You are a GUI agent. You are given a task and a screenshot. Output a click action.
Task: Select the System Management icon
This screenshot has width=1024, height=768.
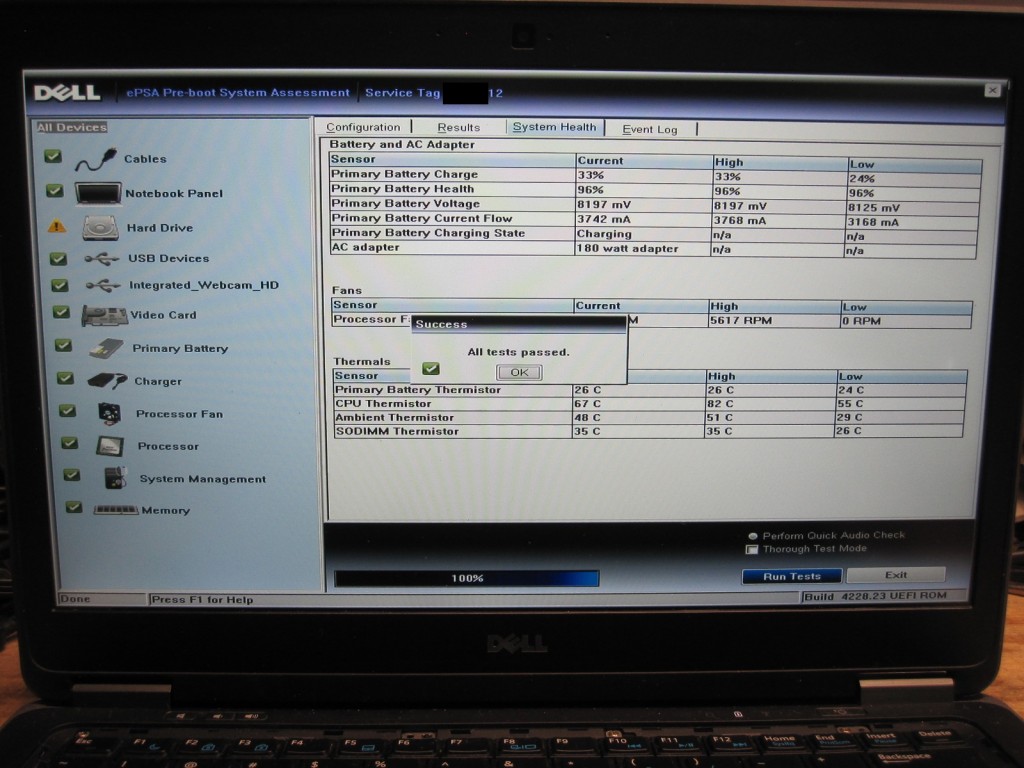[115, 478]
